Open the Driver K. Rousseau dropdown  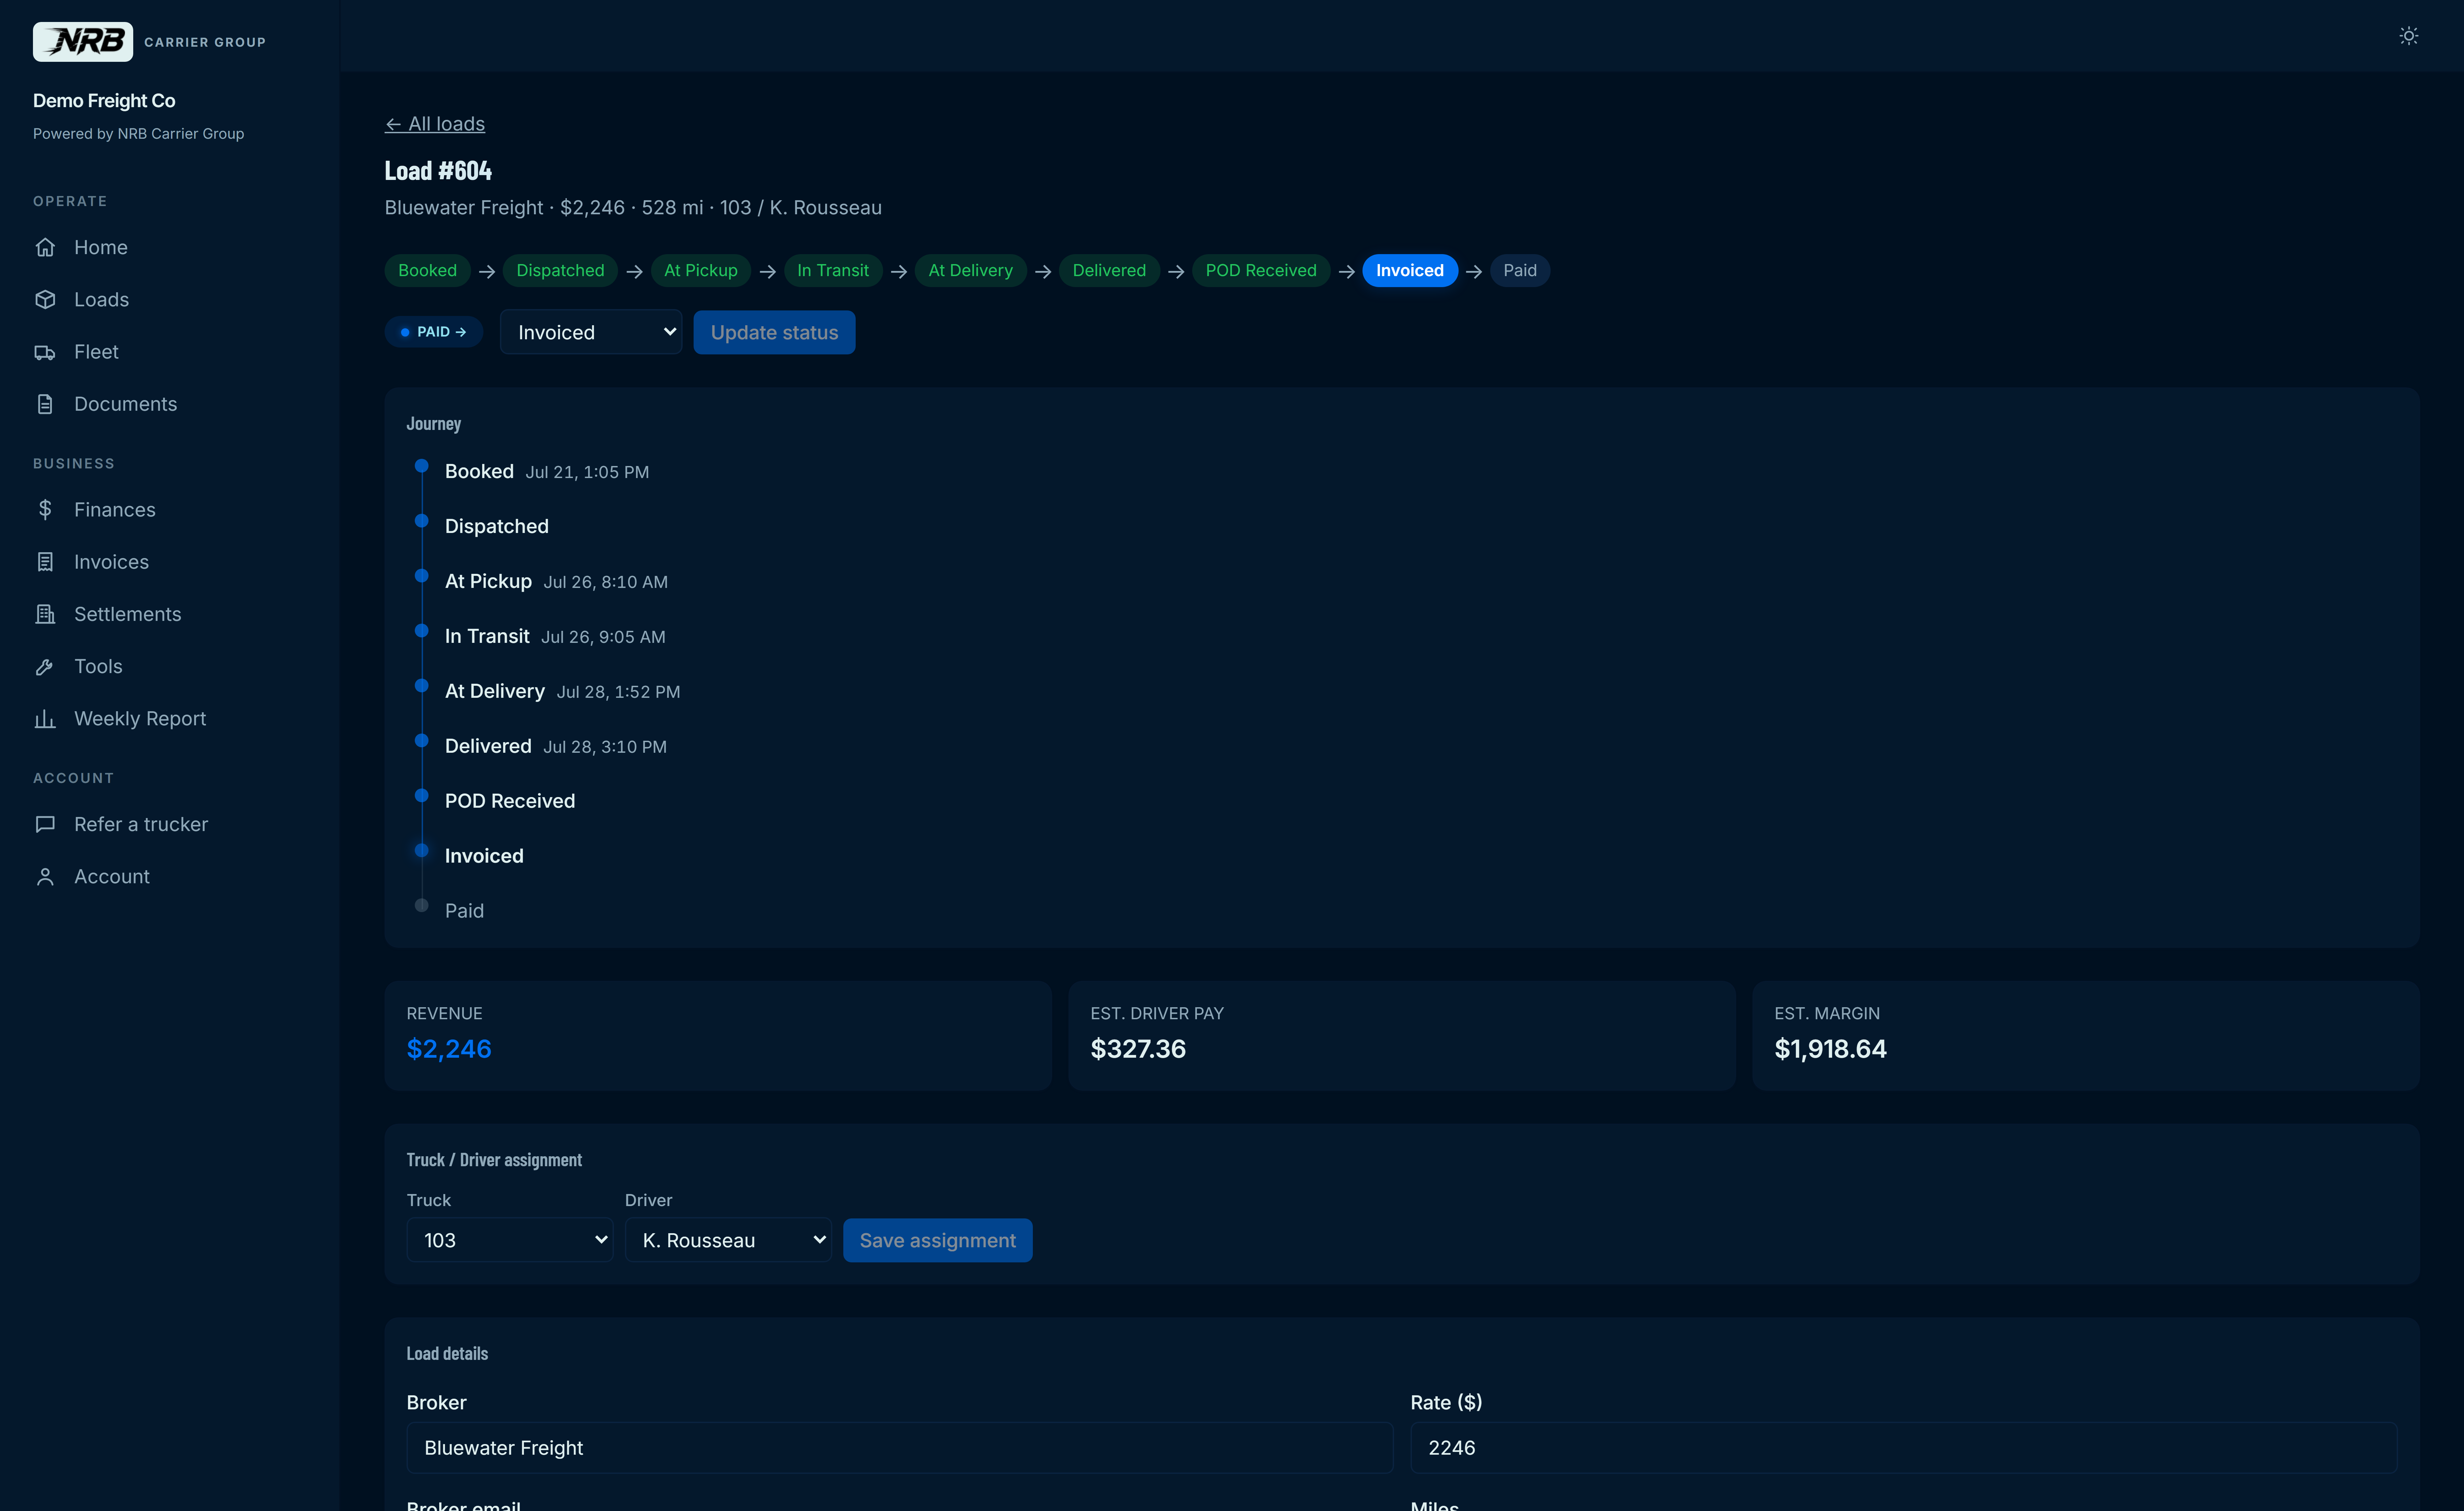pyautogui.click(x=728, y=1240)
